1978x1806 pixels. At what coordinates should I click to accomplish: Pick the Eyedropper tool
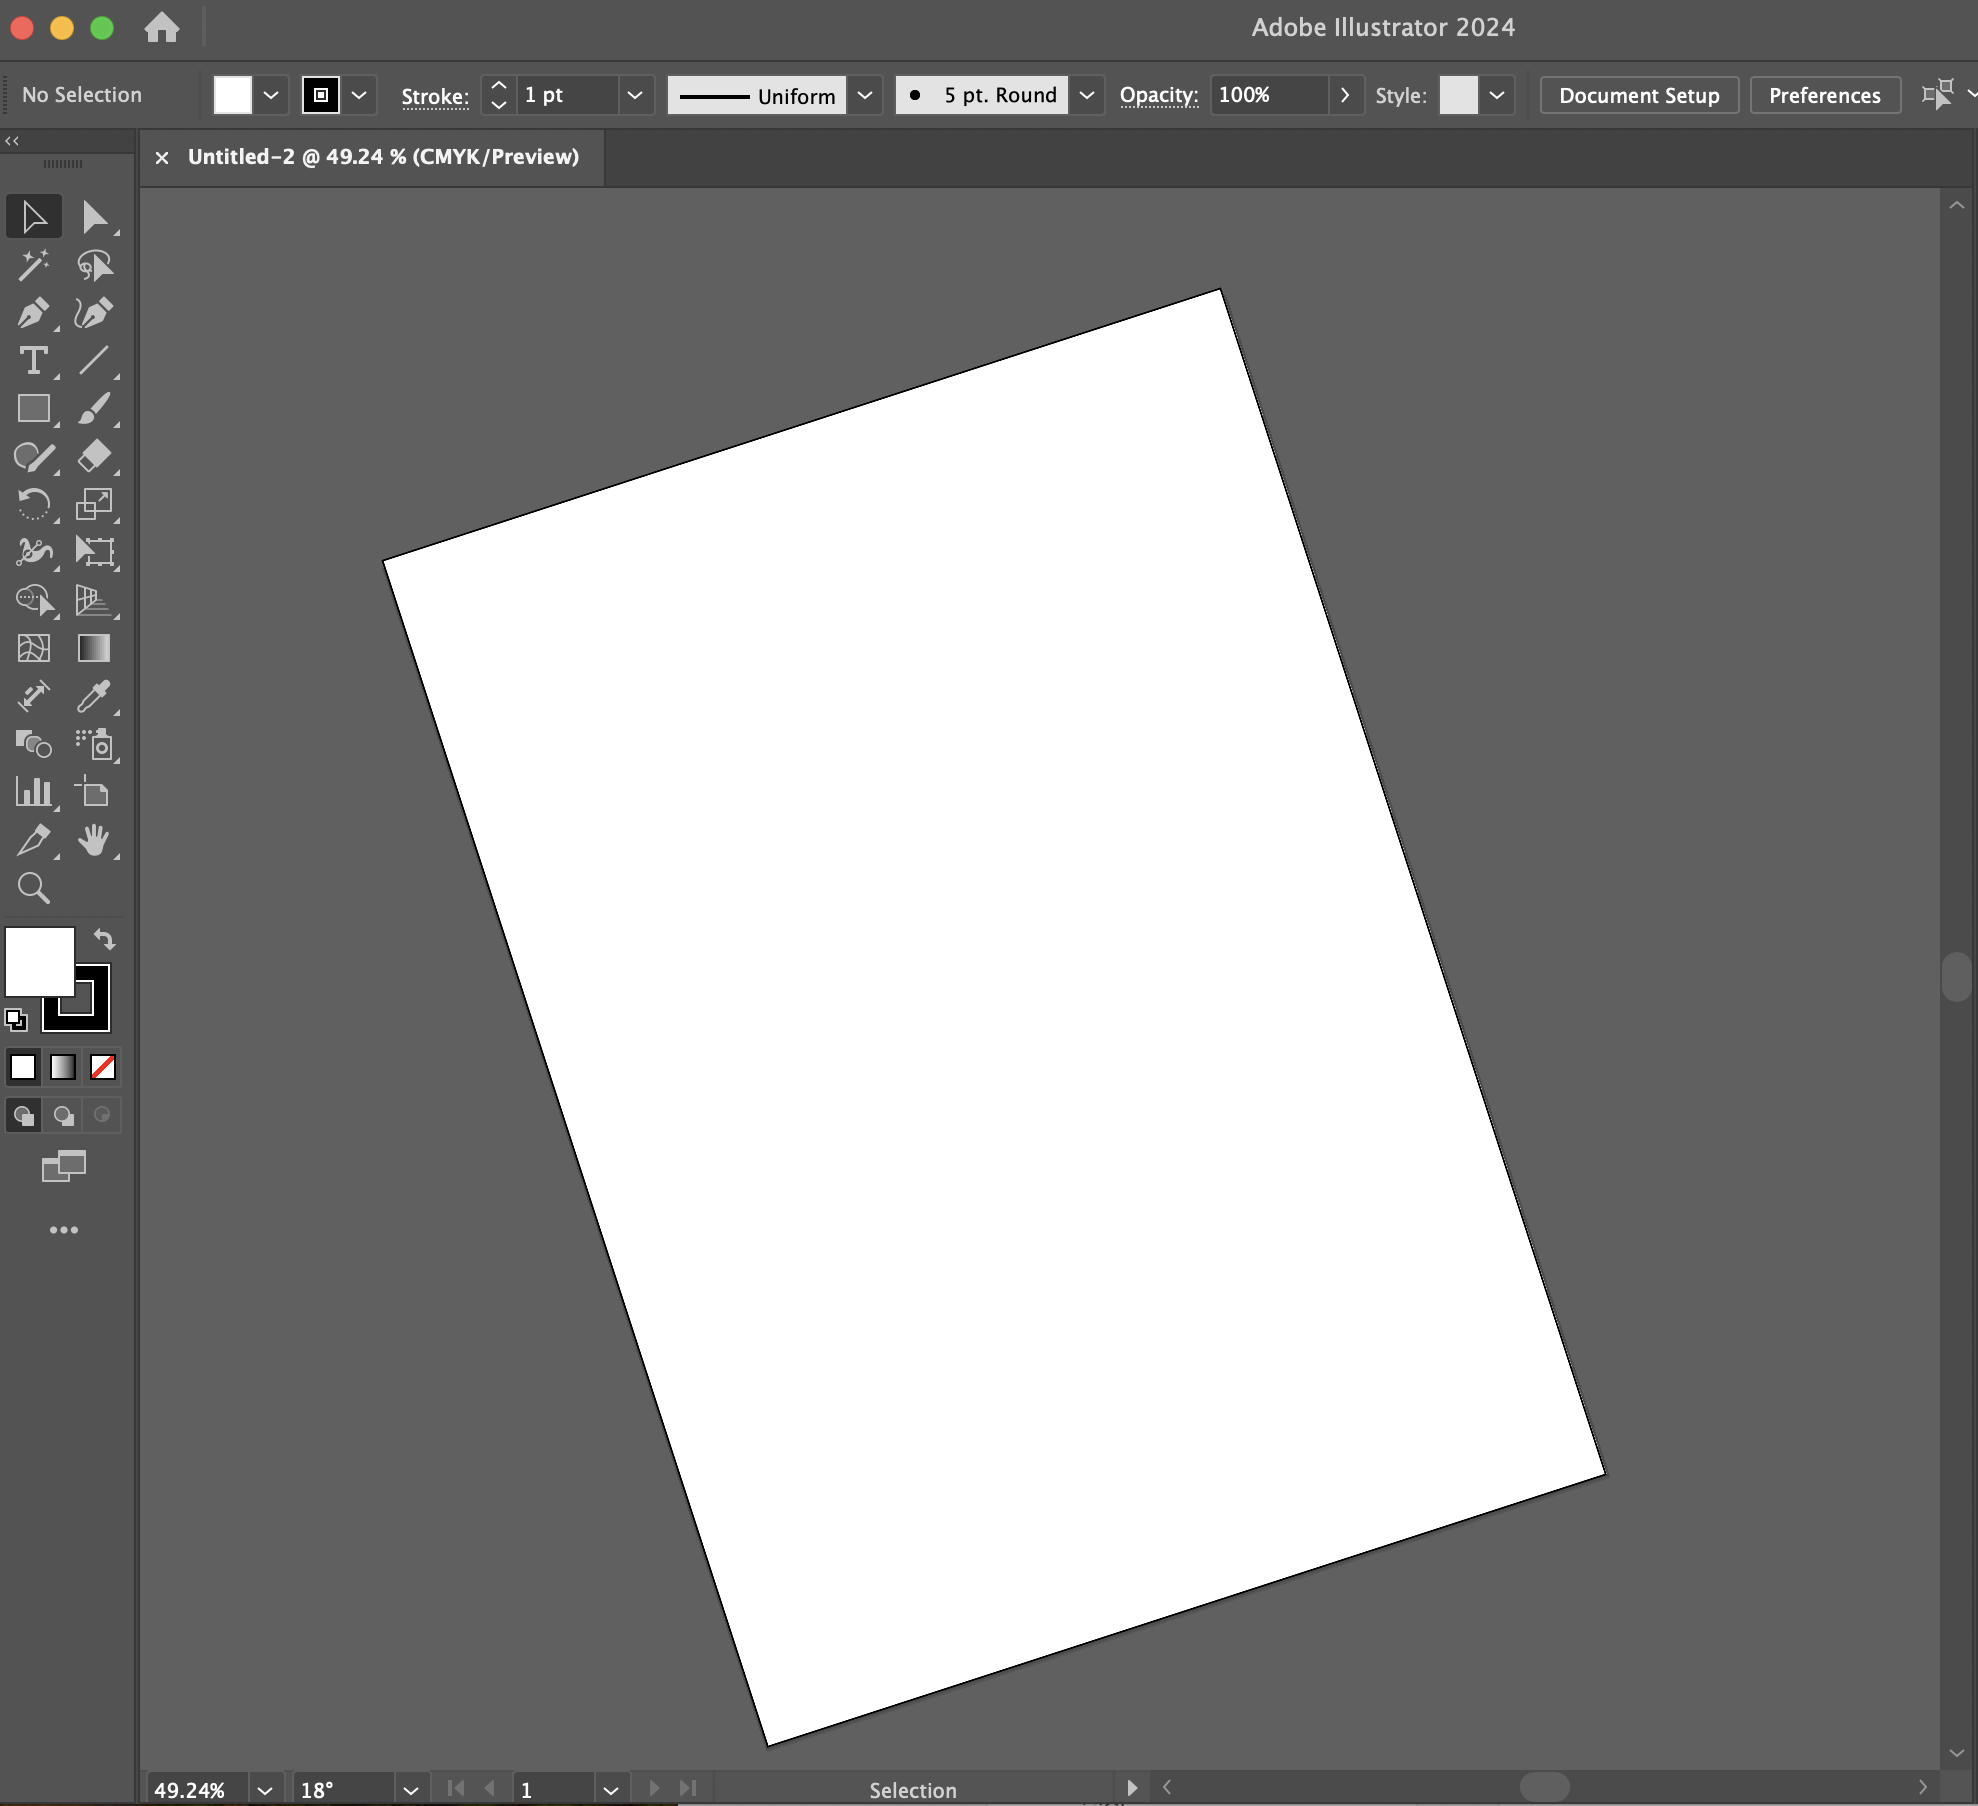(94, 697)
